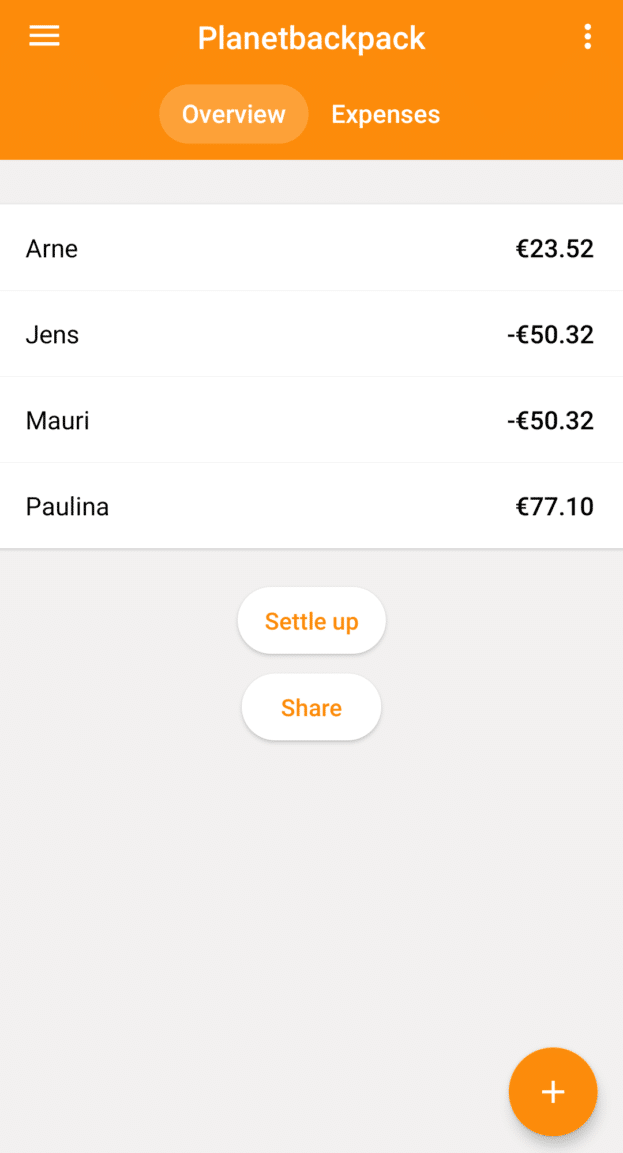Click Paulina's €77.10 balance amount
This screenshot has height=1153, width=623.
click(x=554, y=507)
